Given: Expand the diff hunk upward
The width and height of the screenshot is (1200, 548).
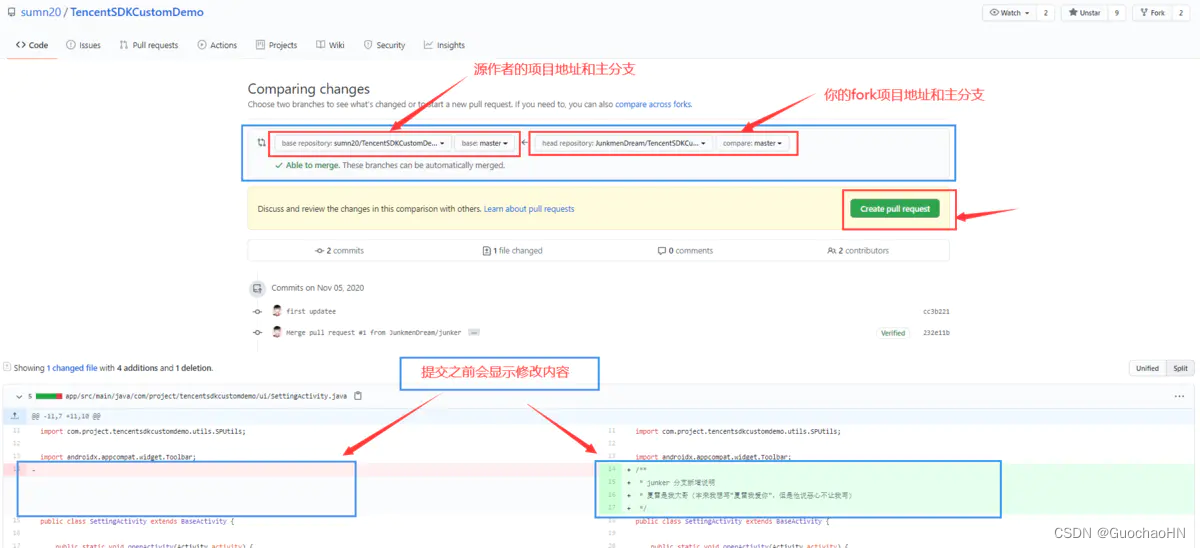Looking at the screenshot, I should [14, 414].
